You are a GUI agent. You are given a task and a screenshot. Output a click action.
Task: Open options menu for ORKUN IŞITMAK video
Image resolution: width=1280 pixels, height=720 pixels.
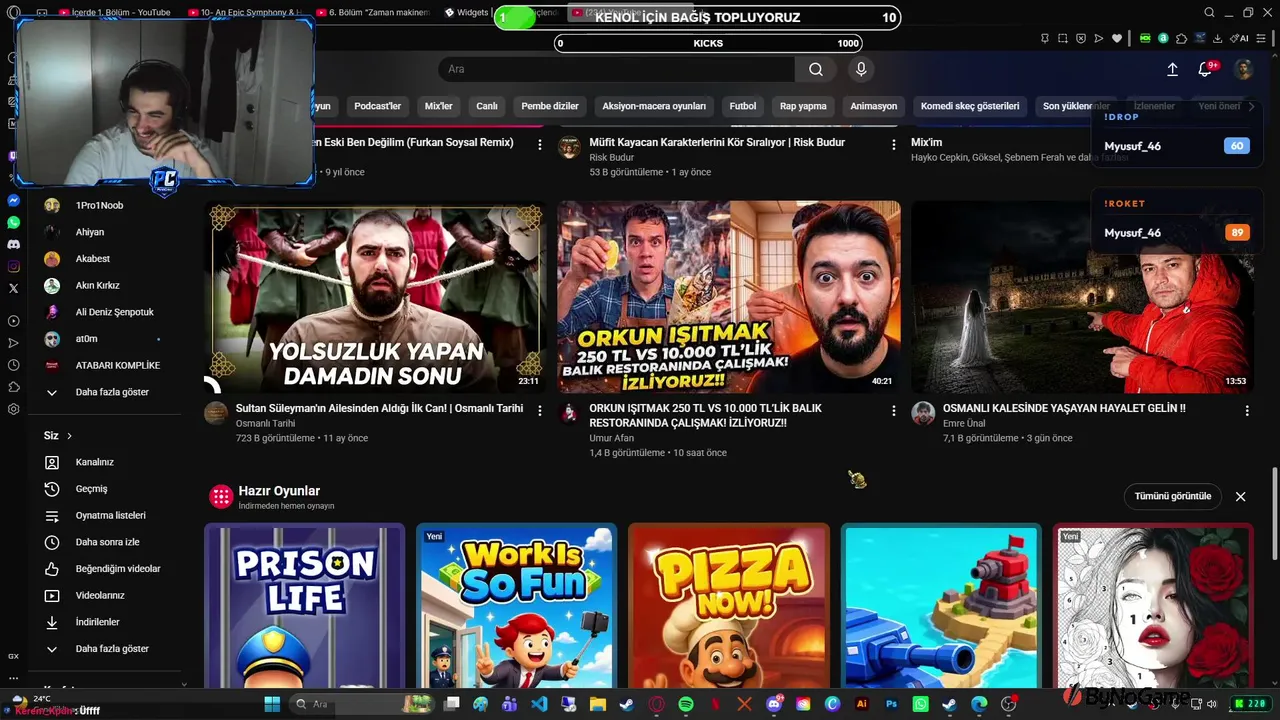click(x=894, y=411)
